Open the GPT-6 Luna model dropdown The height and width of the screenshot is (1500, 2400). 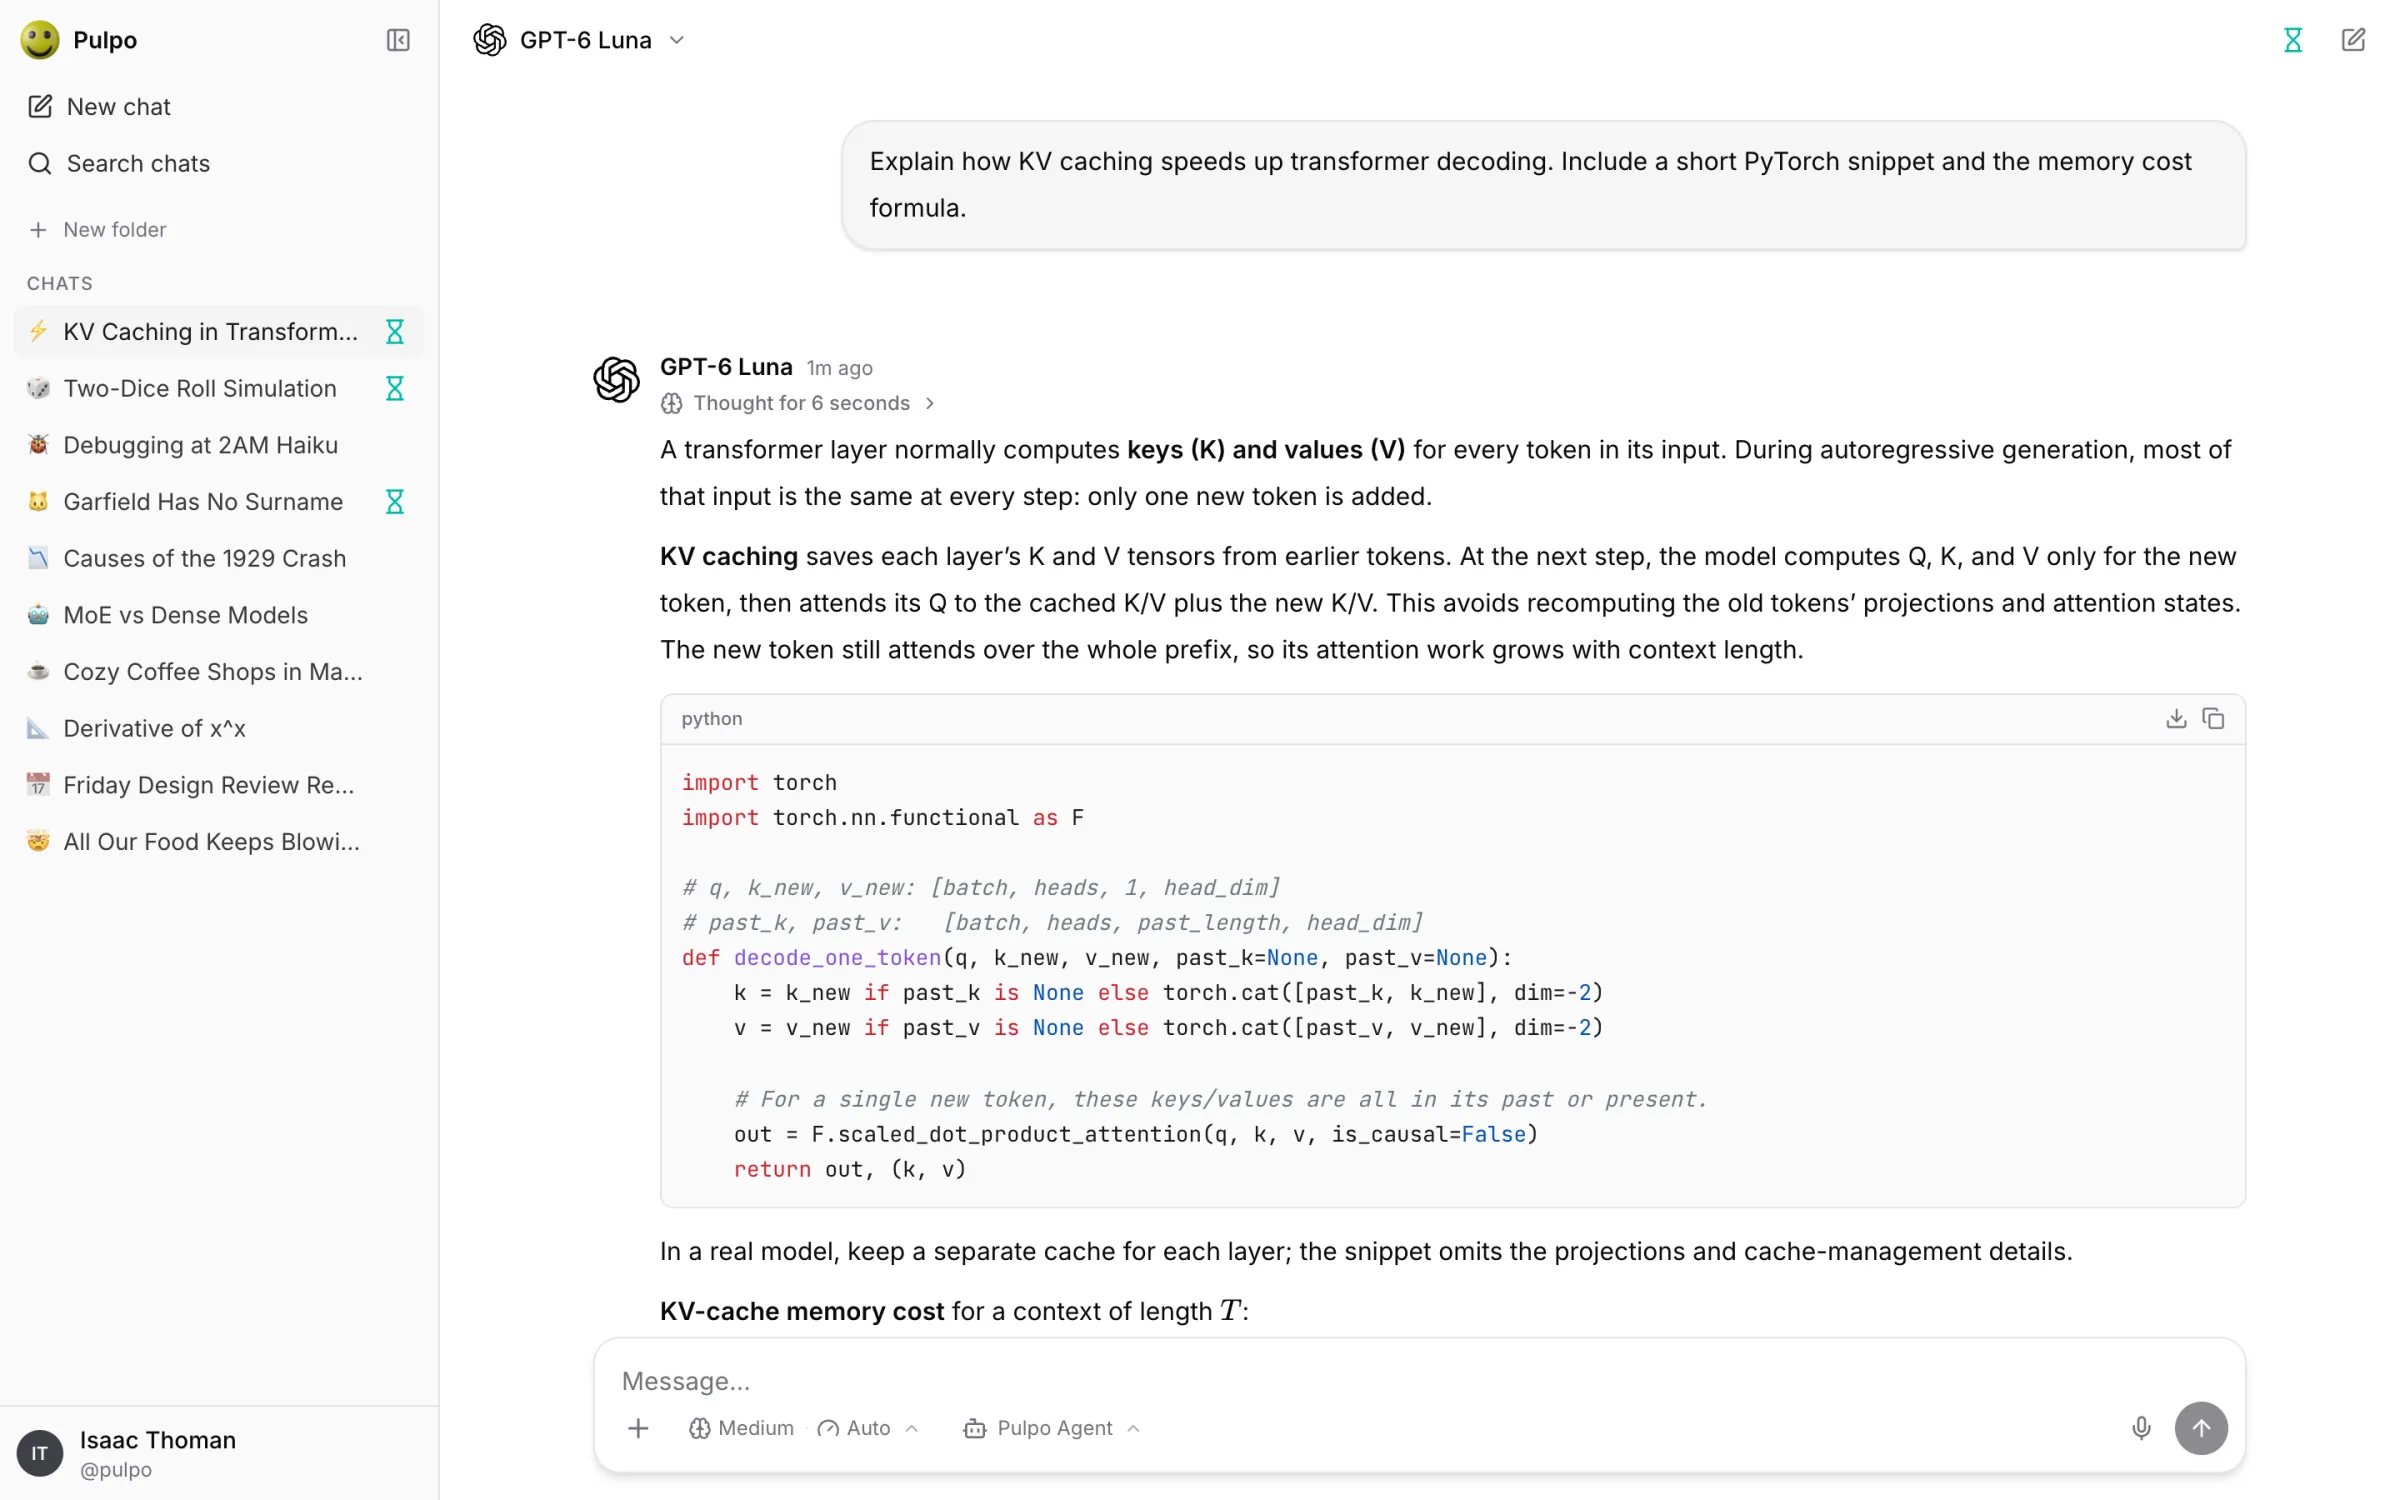(580, 40)
